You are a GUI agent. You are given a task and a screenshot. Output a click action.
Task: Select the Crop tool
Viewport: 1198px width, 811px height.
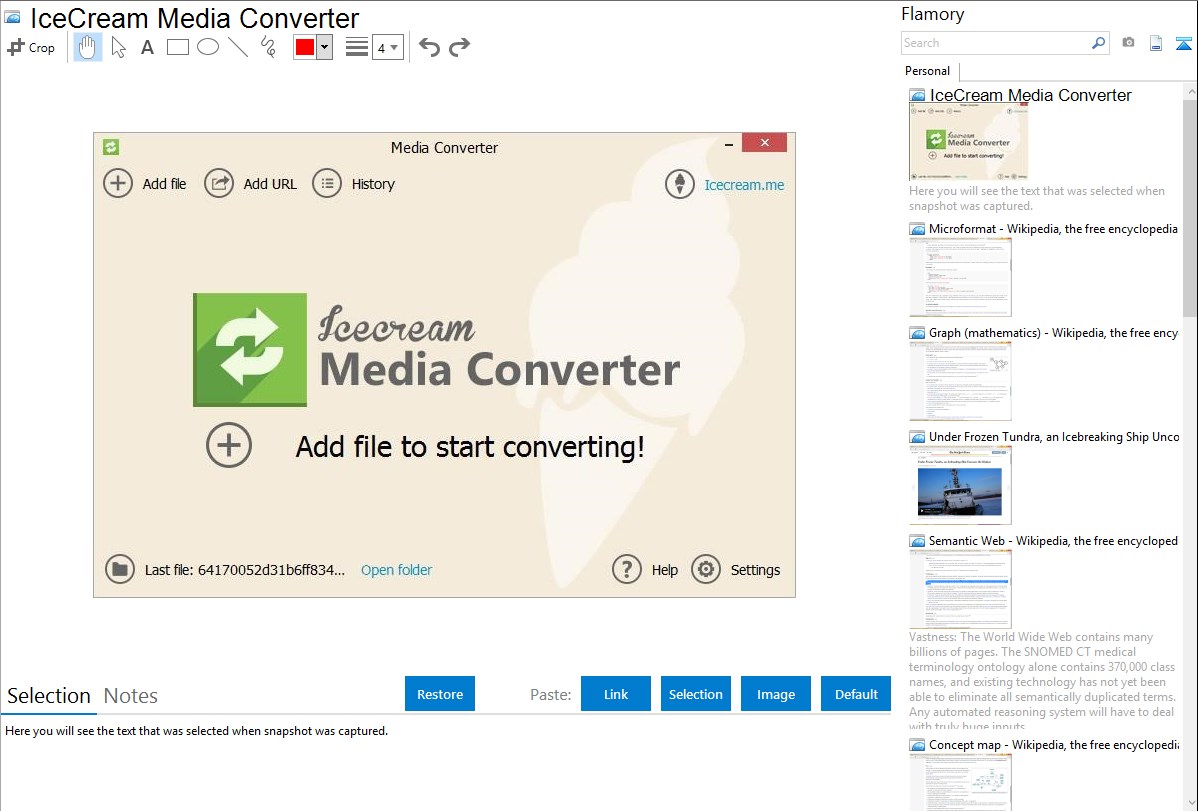coord(31,47)
